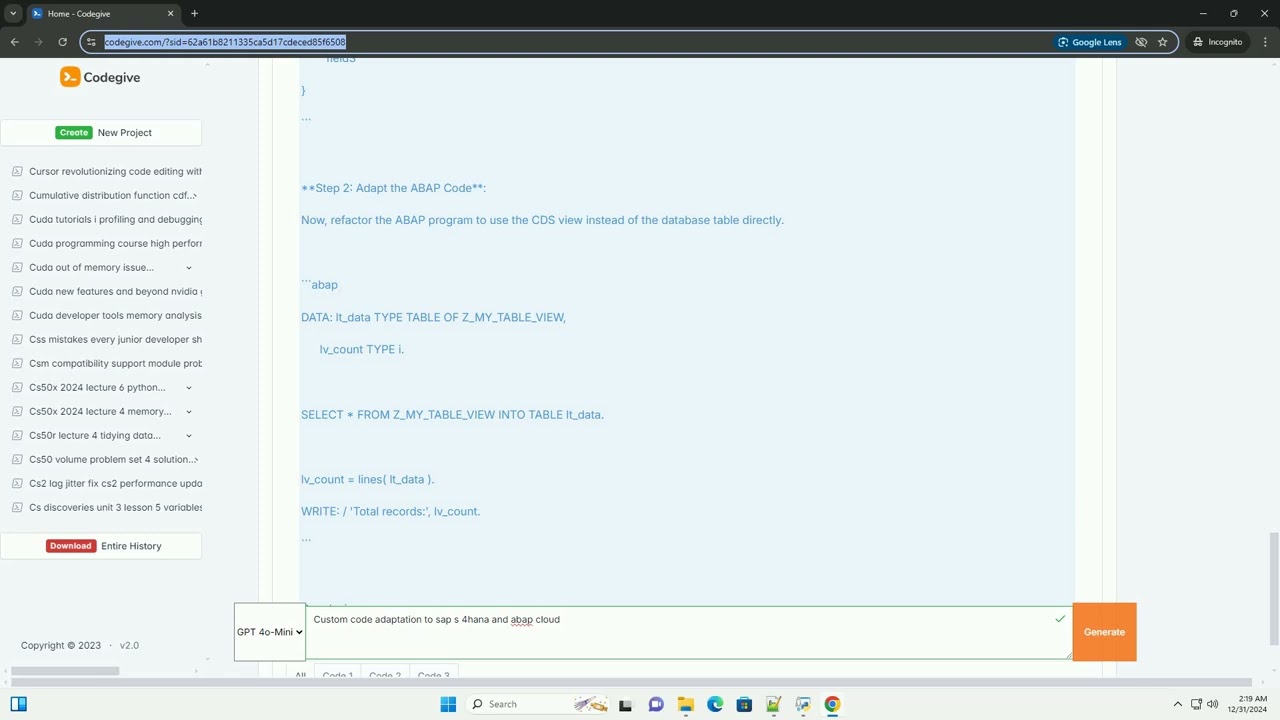Expand 'Cs50r lecture 4 tidying data' chevron
This screenshot has height=720, width=1280.
tap(189, 435)
